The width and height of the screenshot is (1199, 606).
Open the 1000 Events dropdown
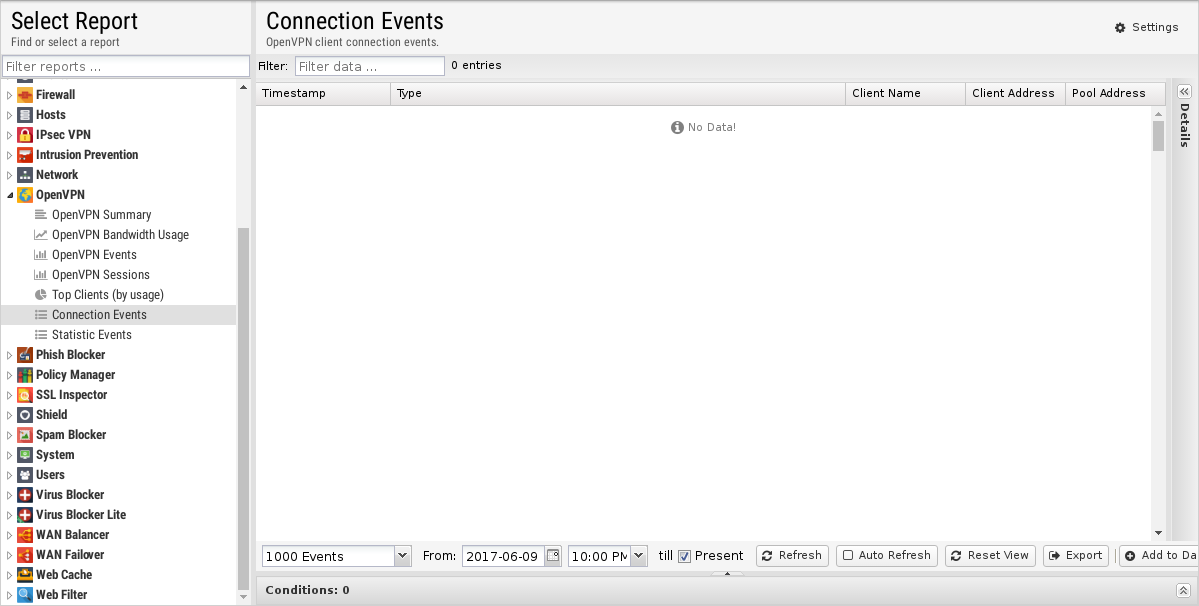coord(402,556)
